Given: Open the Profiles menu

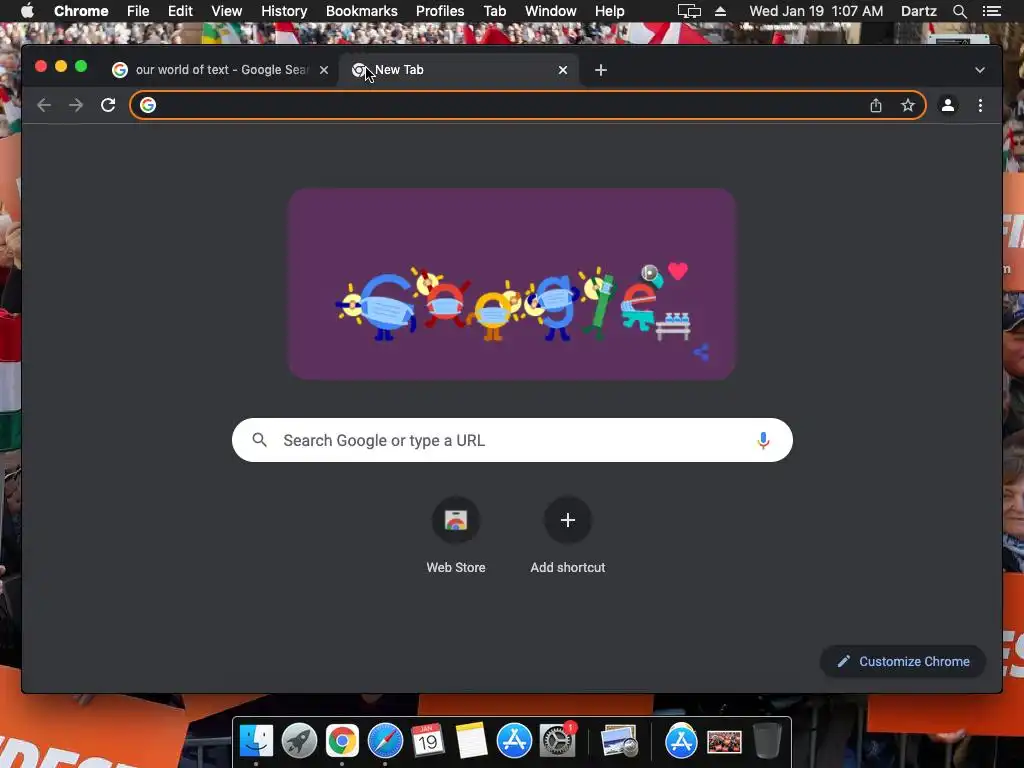Looking at the screenshot, I should (x=440, y=11).
